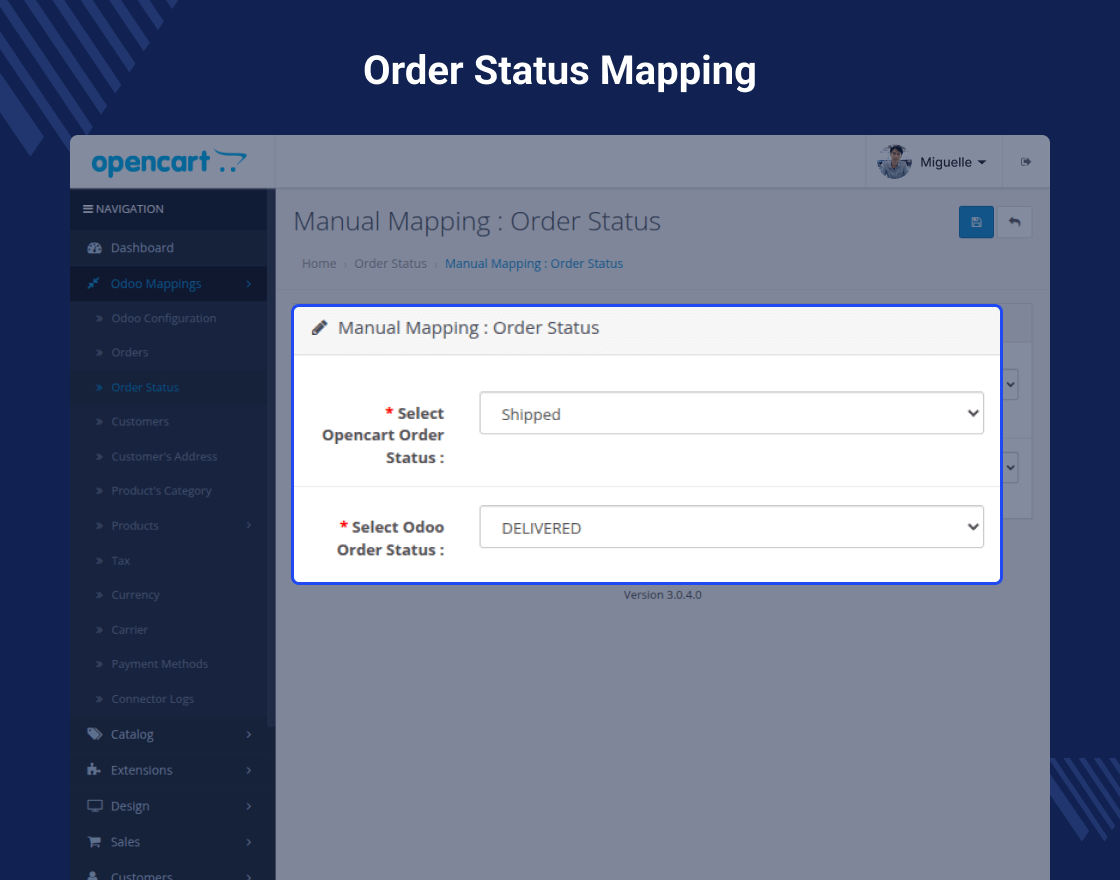Click the Extensions menu label
1120x880 pixels.
(141, 770)
